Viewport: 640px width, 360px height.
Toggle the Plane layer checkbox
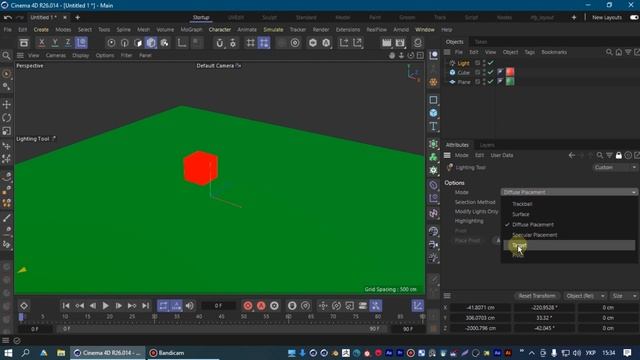[x=477, y=82]
